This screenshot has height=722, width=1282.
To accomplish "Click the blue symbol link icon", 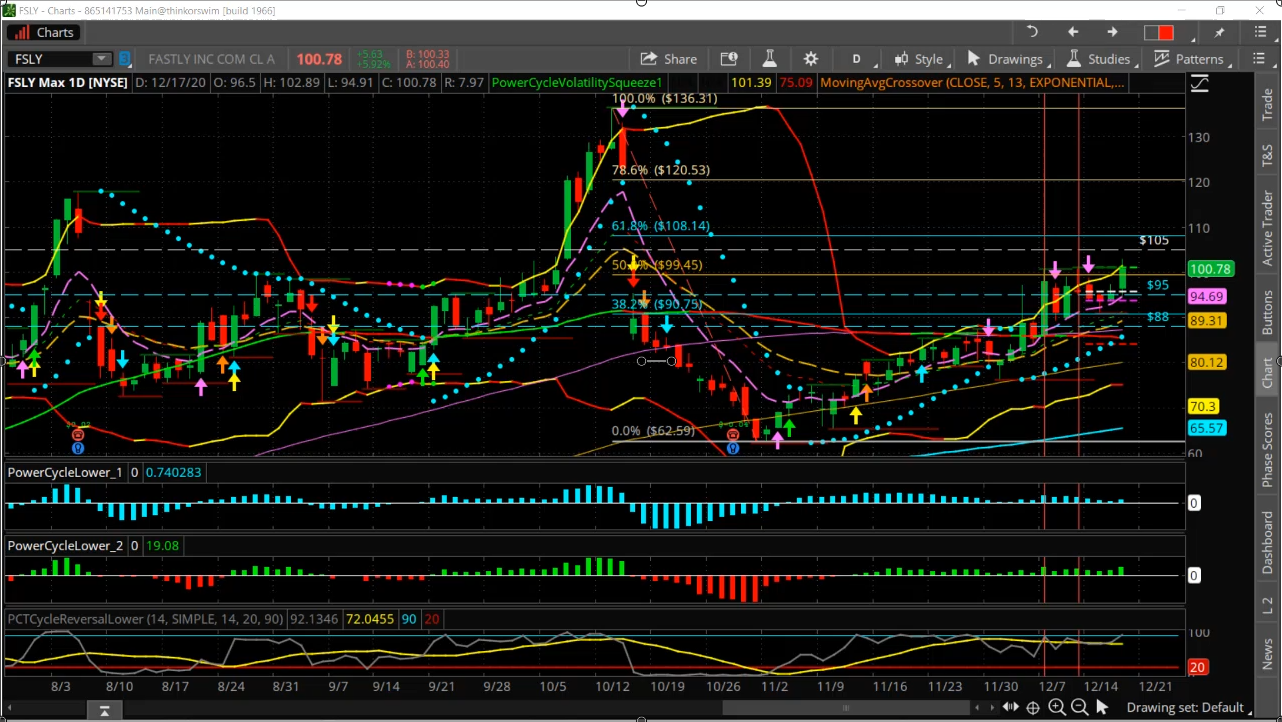I will click(x=126, y=59).
